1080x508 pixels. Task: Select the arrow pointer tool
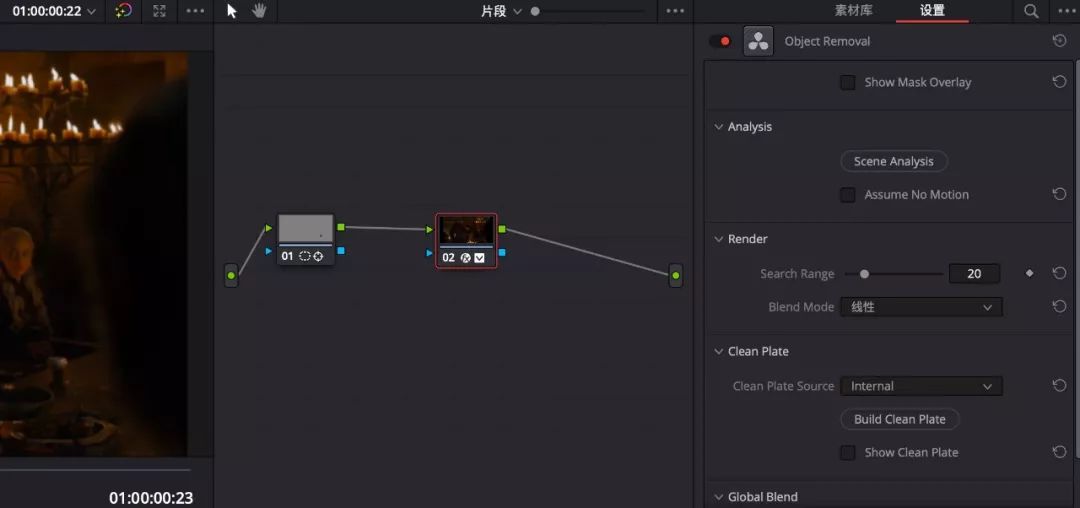(232, 11)
